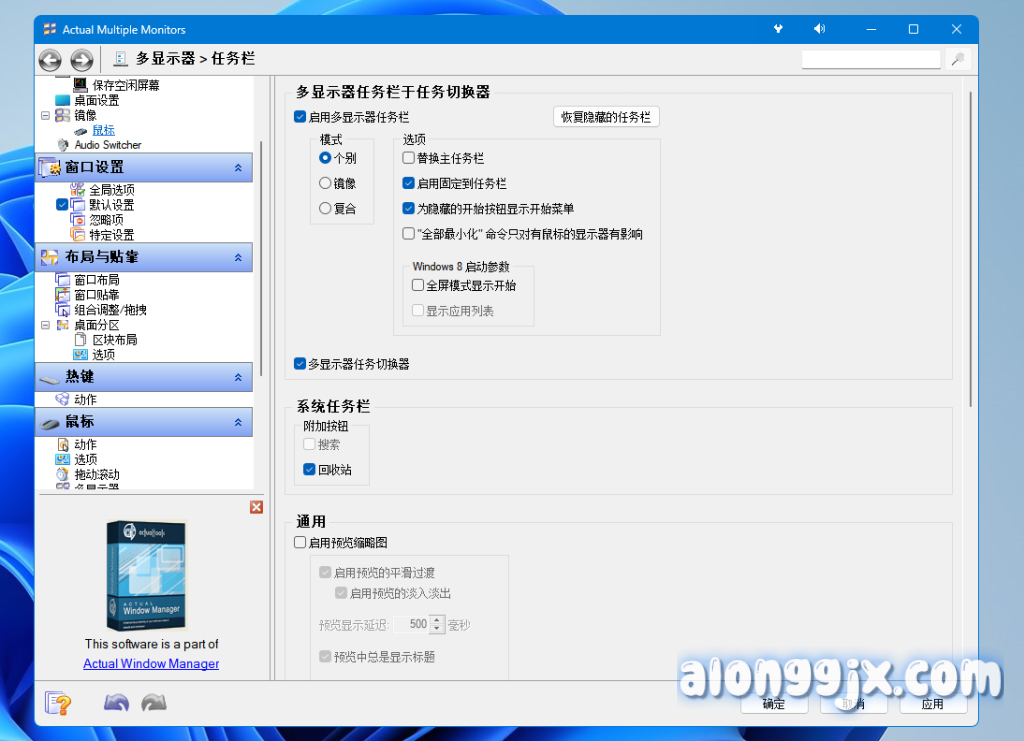This screenshot has width=1024, height=741.
Task: Select the 镜像 mode radio button
Action: click(x=325, y=184)
